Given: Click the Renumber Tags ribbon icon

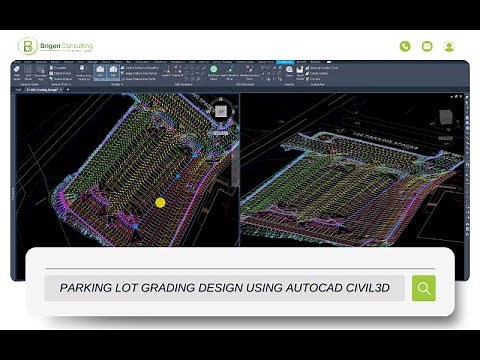Looking at the screenshot, I should (40, 73).
